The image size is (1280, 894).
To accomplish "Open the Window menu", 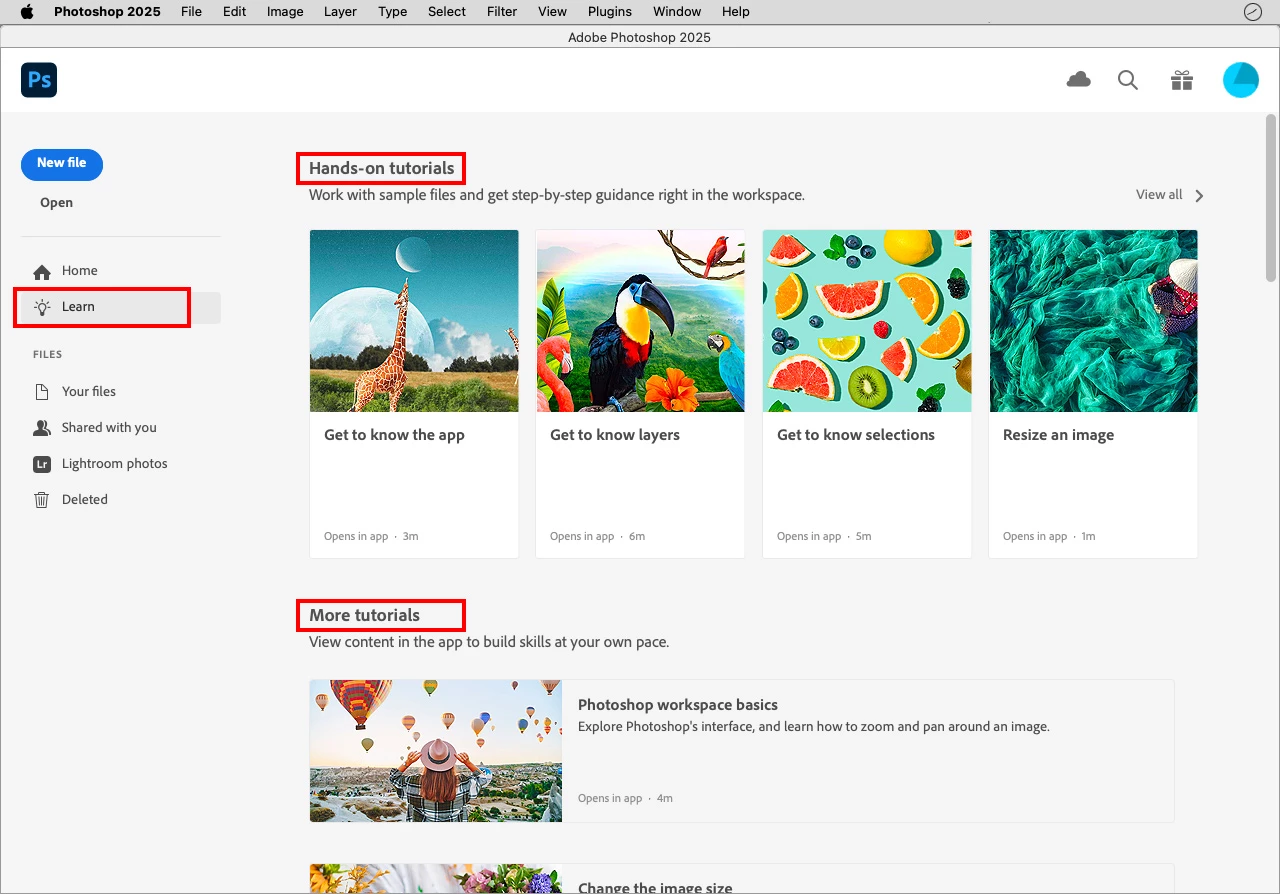I will (677, 12).
